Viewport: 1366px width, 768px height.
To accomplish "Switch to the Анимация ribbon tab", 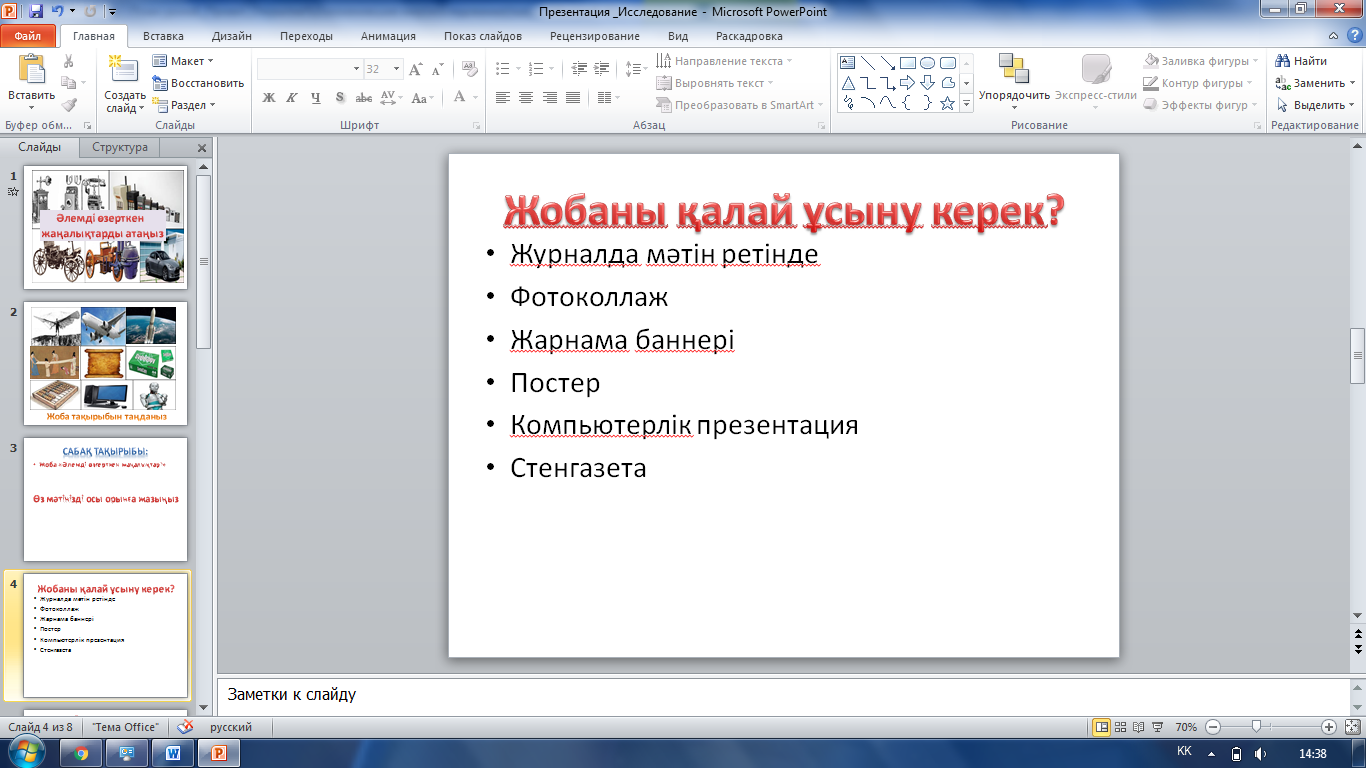I will pyautogui.click(x=389, y=36).
